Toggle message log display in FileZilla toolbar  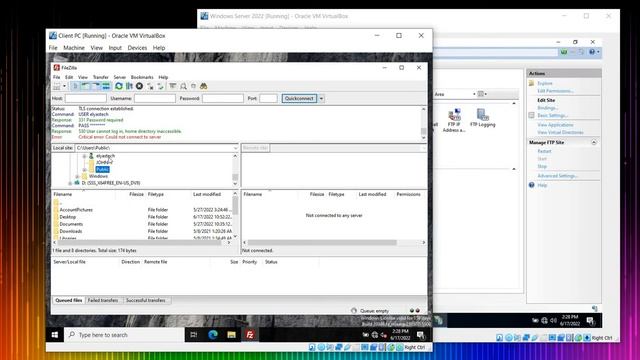76,86
